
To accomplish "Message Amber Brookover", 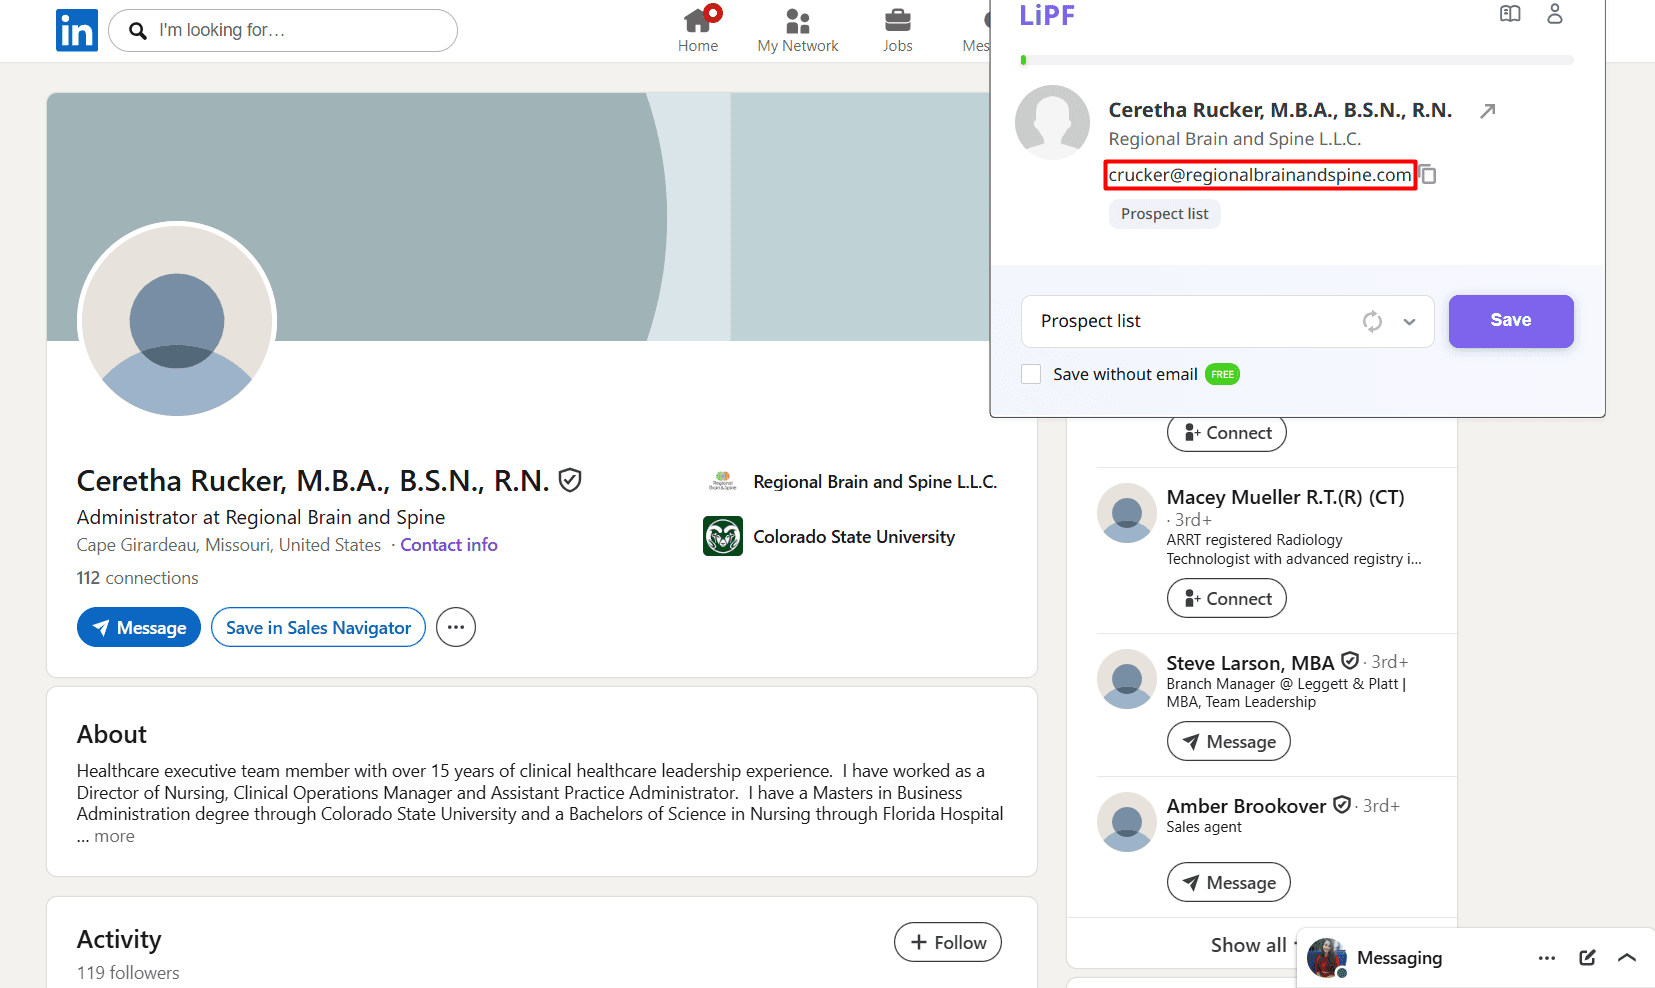I will pyautogui.click(x=1229, y=883).
